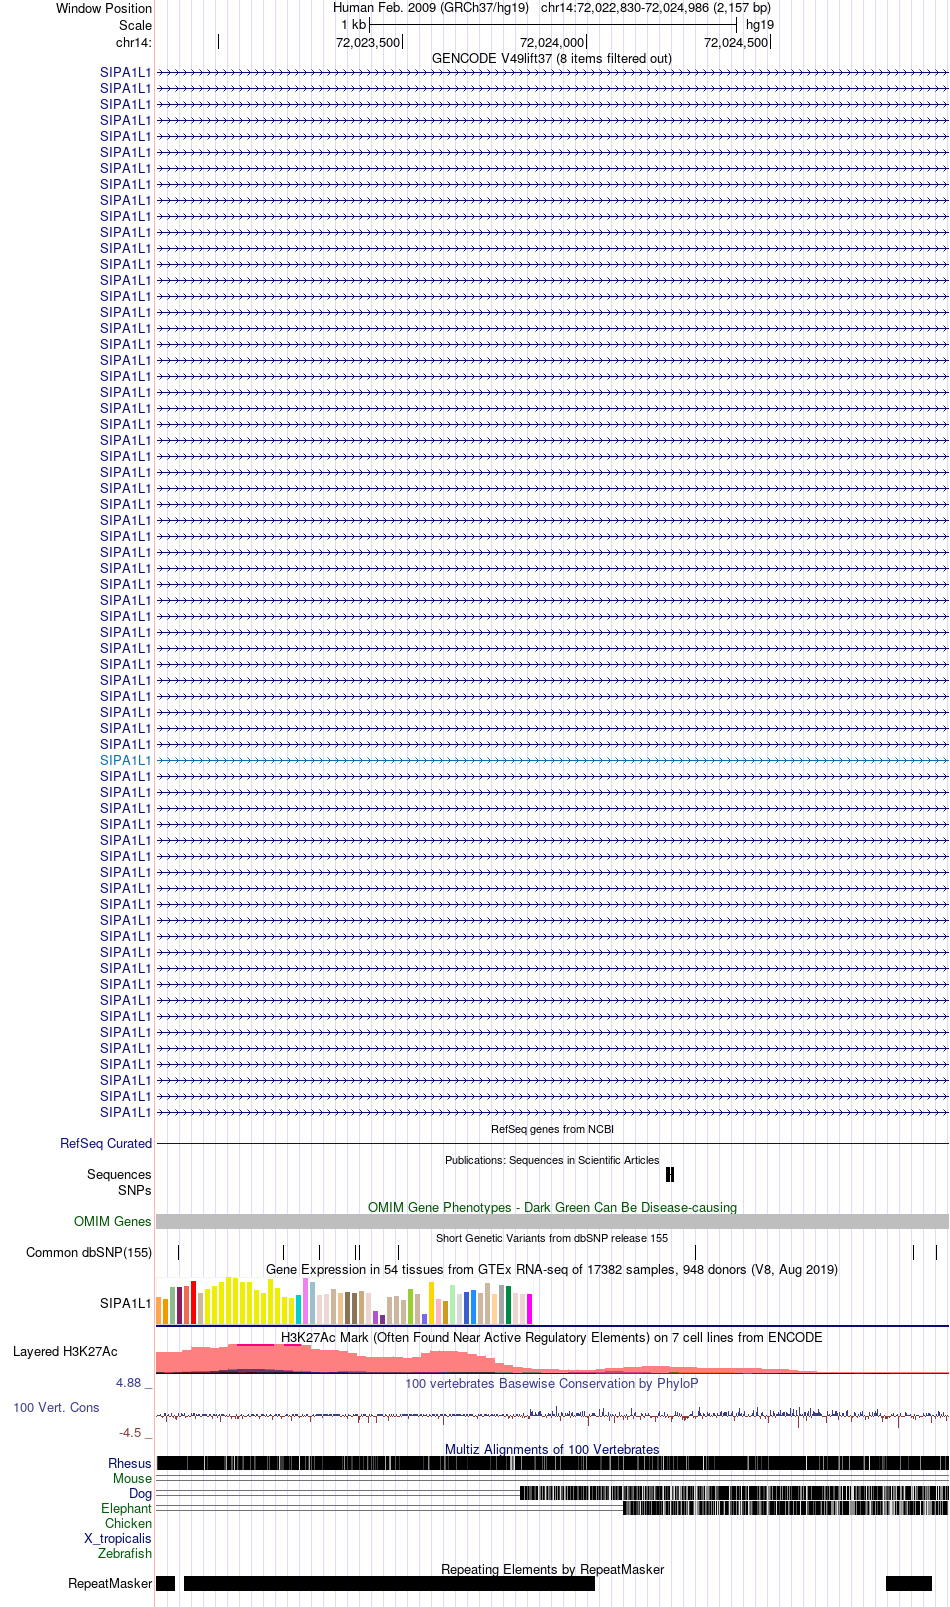Open the GENCODE V49lift37 track title
Screen dimensions: 950x1607
[552, 58]
